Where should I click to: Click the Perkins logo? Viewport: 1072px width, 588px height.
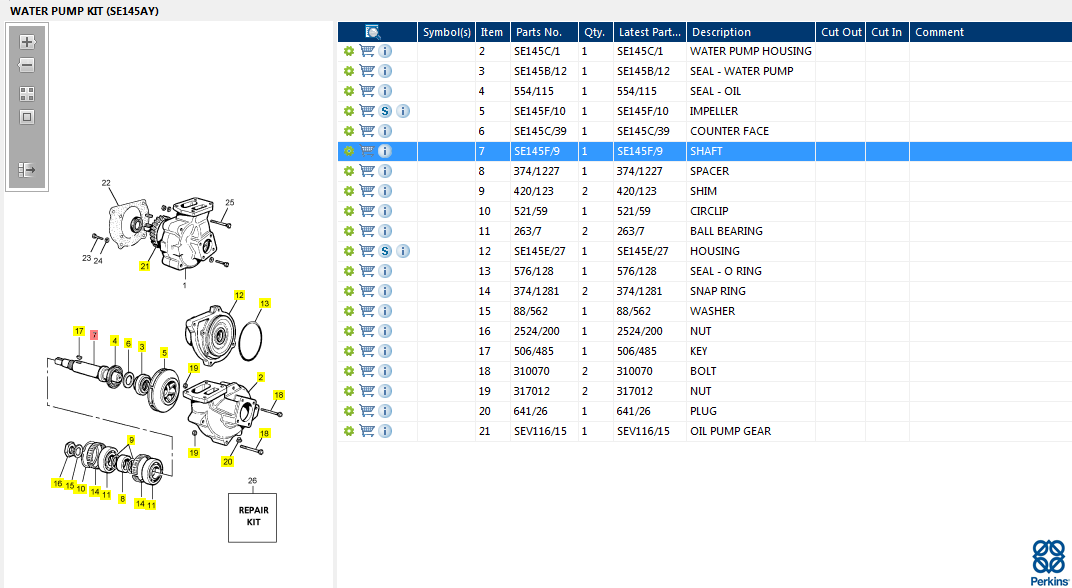tap(1049, 561)
